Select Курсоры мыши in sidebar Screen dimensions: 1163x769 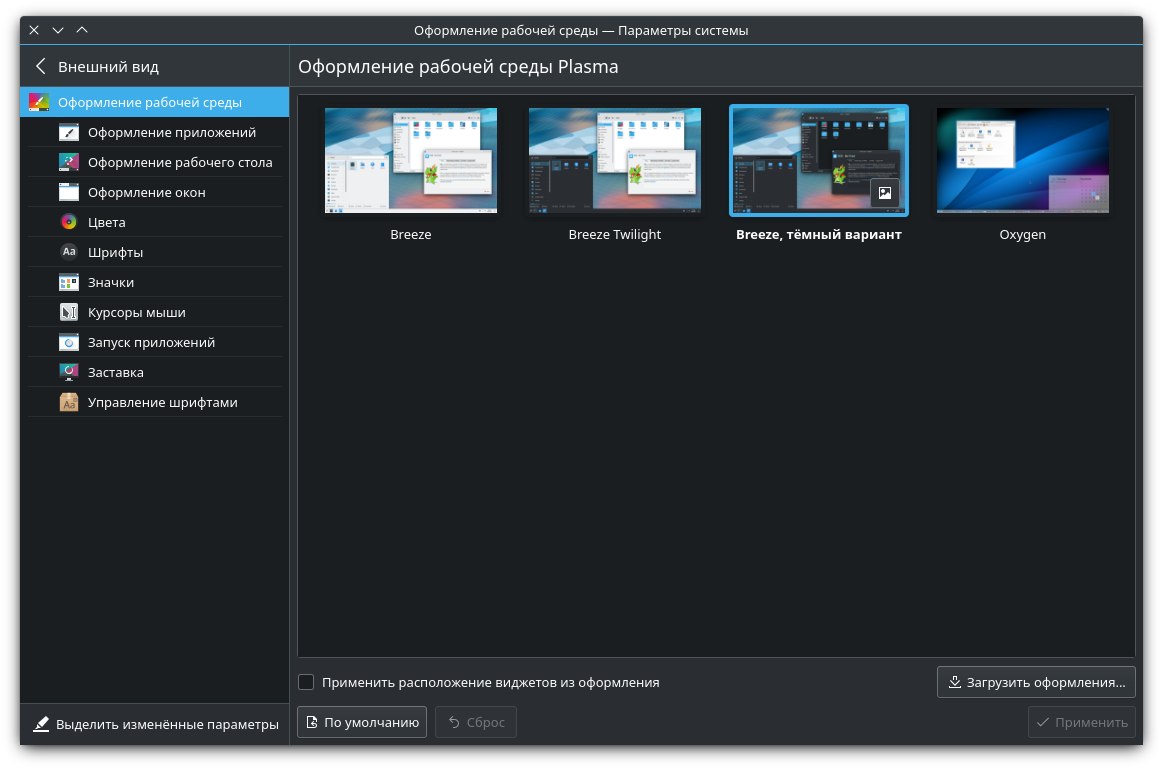tap(155, 312)
